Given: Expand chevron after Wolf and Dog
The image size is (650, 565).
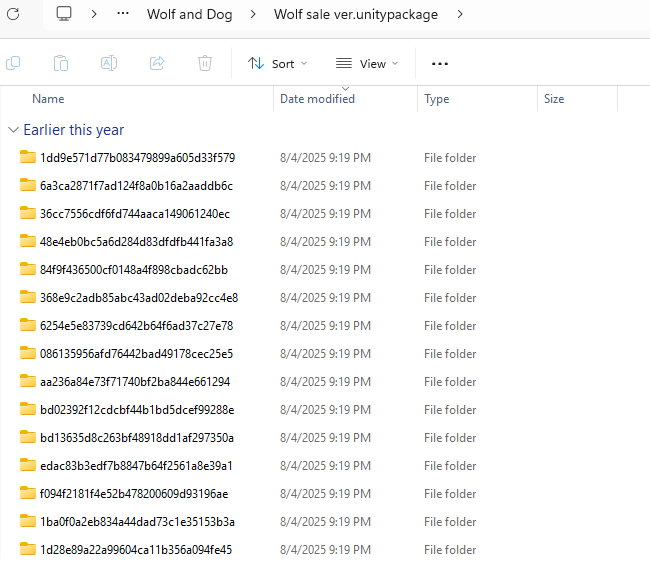Looking at the screenshot, I should click(253, 14).
